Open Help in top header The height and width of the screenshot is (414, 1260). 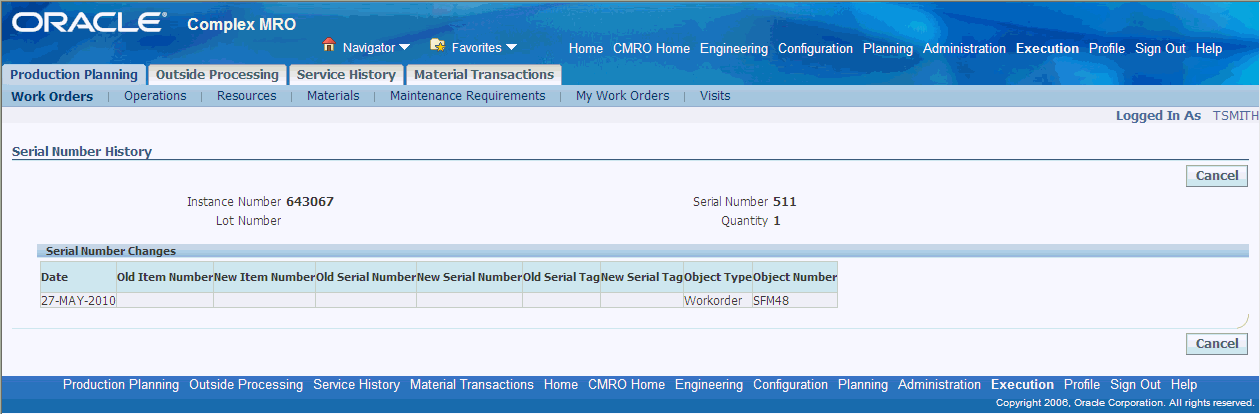pyautogui.click(x=1209, y=48)
